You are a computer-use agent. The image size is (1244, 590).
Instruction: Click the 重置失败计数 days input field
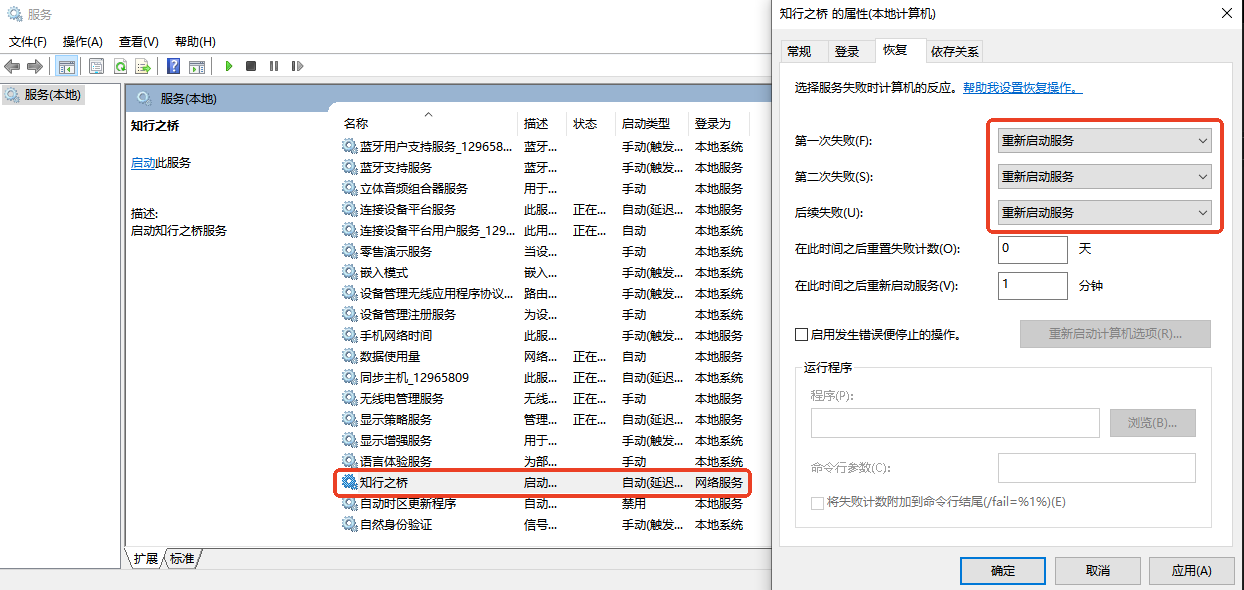pyautogui.click(x=1032, y=249)
